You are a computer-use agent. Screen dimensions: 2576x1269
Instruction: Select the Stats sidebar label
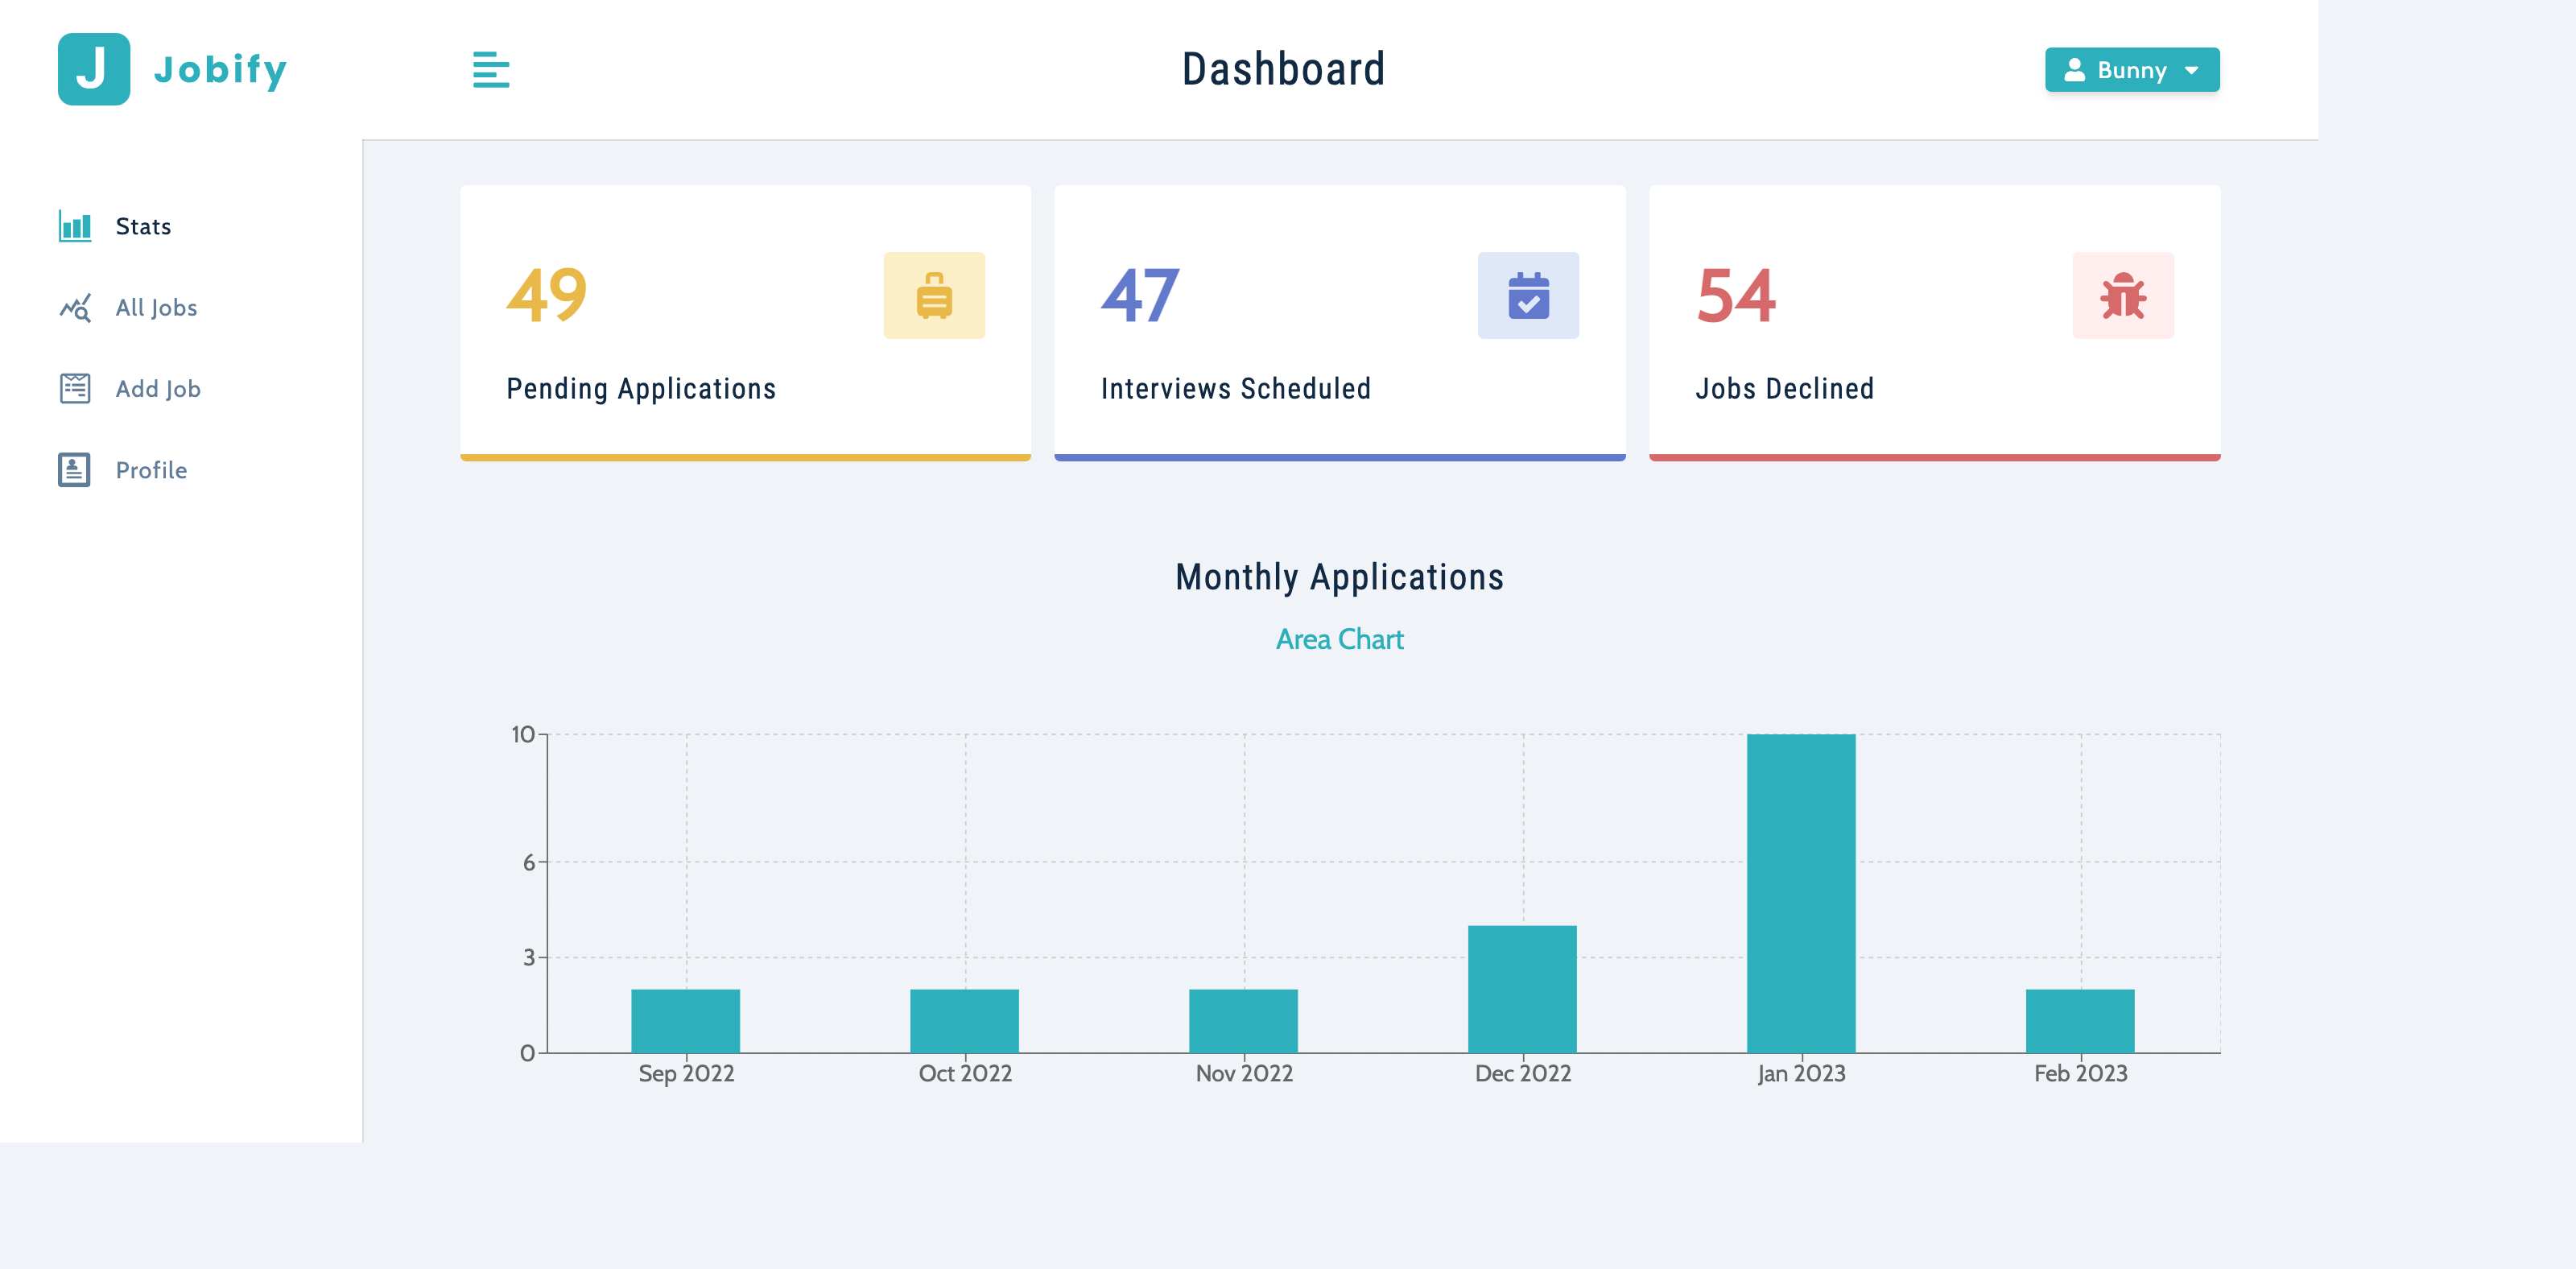point(143,227)
